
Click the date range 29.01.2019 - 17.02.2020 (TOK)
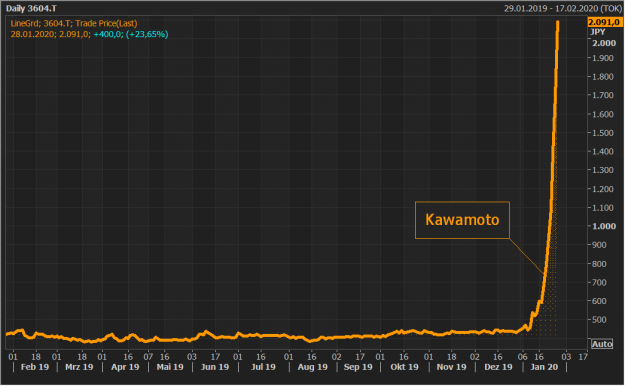tap(562, 8)
